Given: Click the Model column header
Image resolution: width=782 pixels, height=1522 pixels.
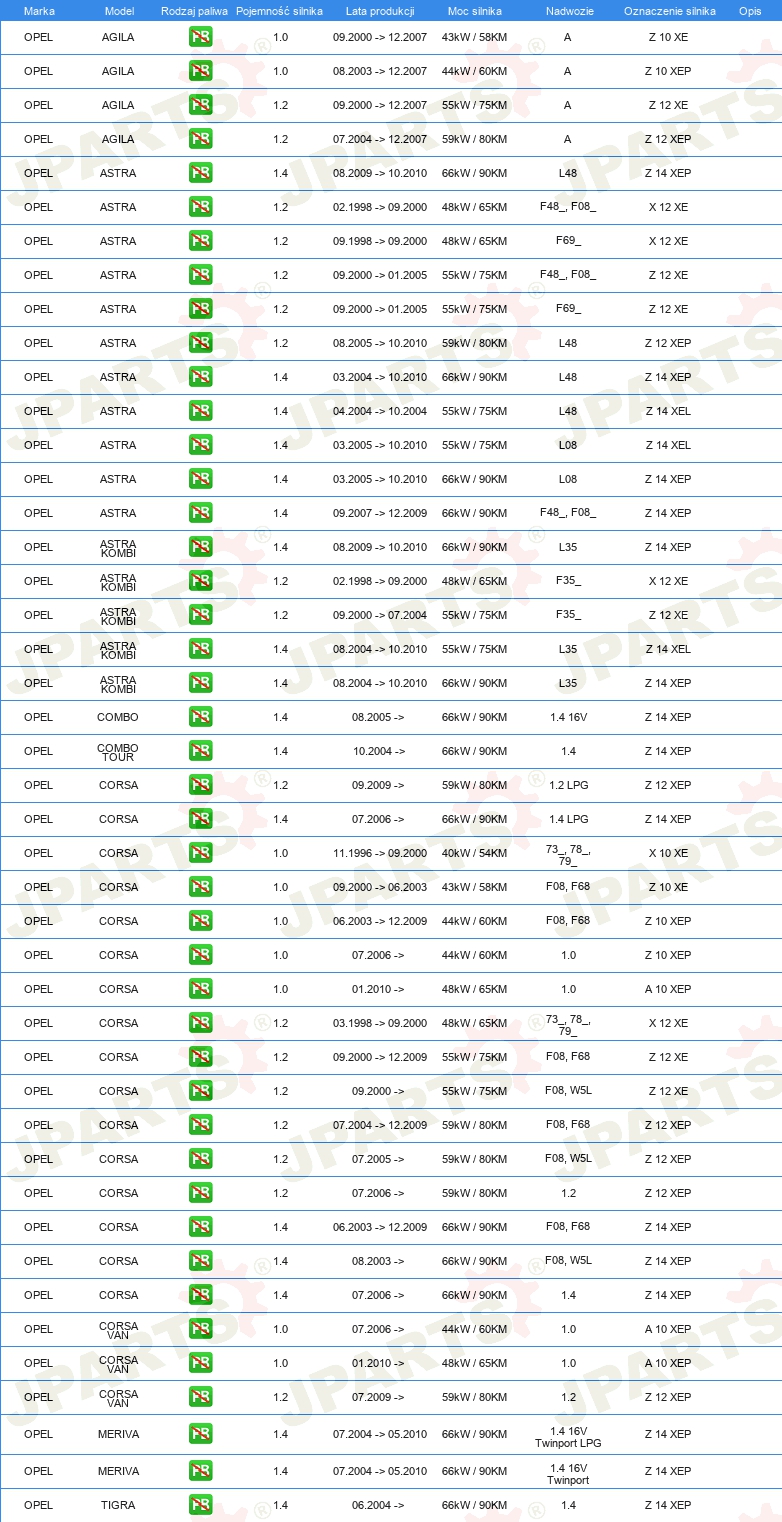Looking at the screenshot, I should click(x=119, y=10).
